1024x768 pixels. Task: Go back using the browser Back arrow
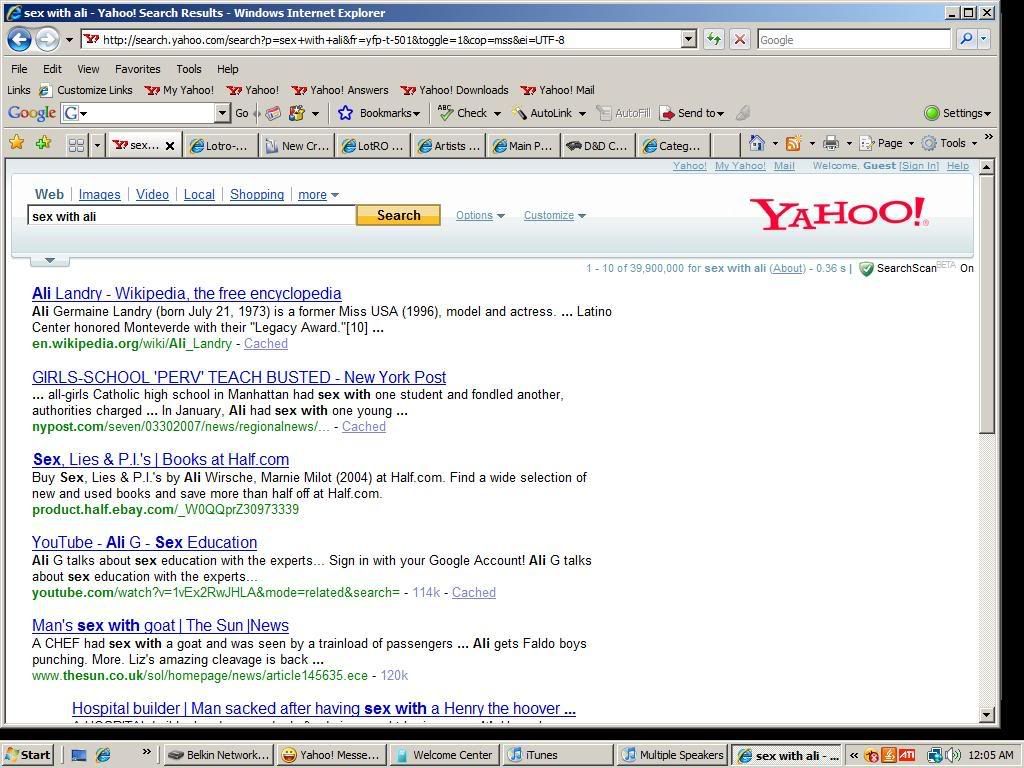click(20, 40)
